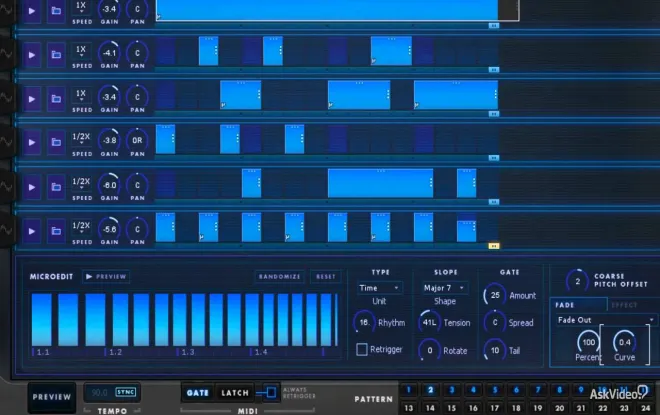Screen dimensions: 660x415
Task: Play the track with -6.0 gain
Action: coord(32,187)
